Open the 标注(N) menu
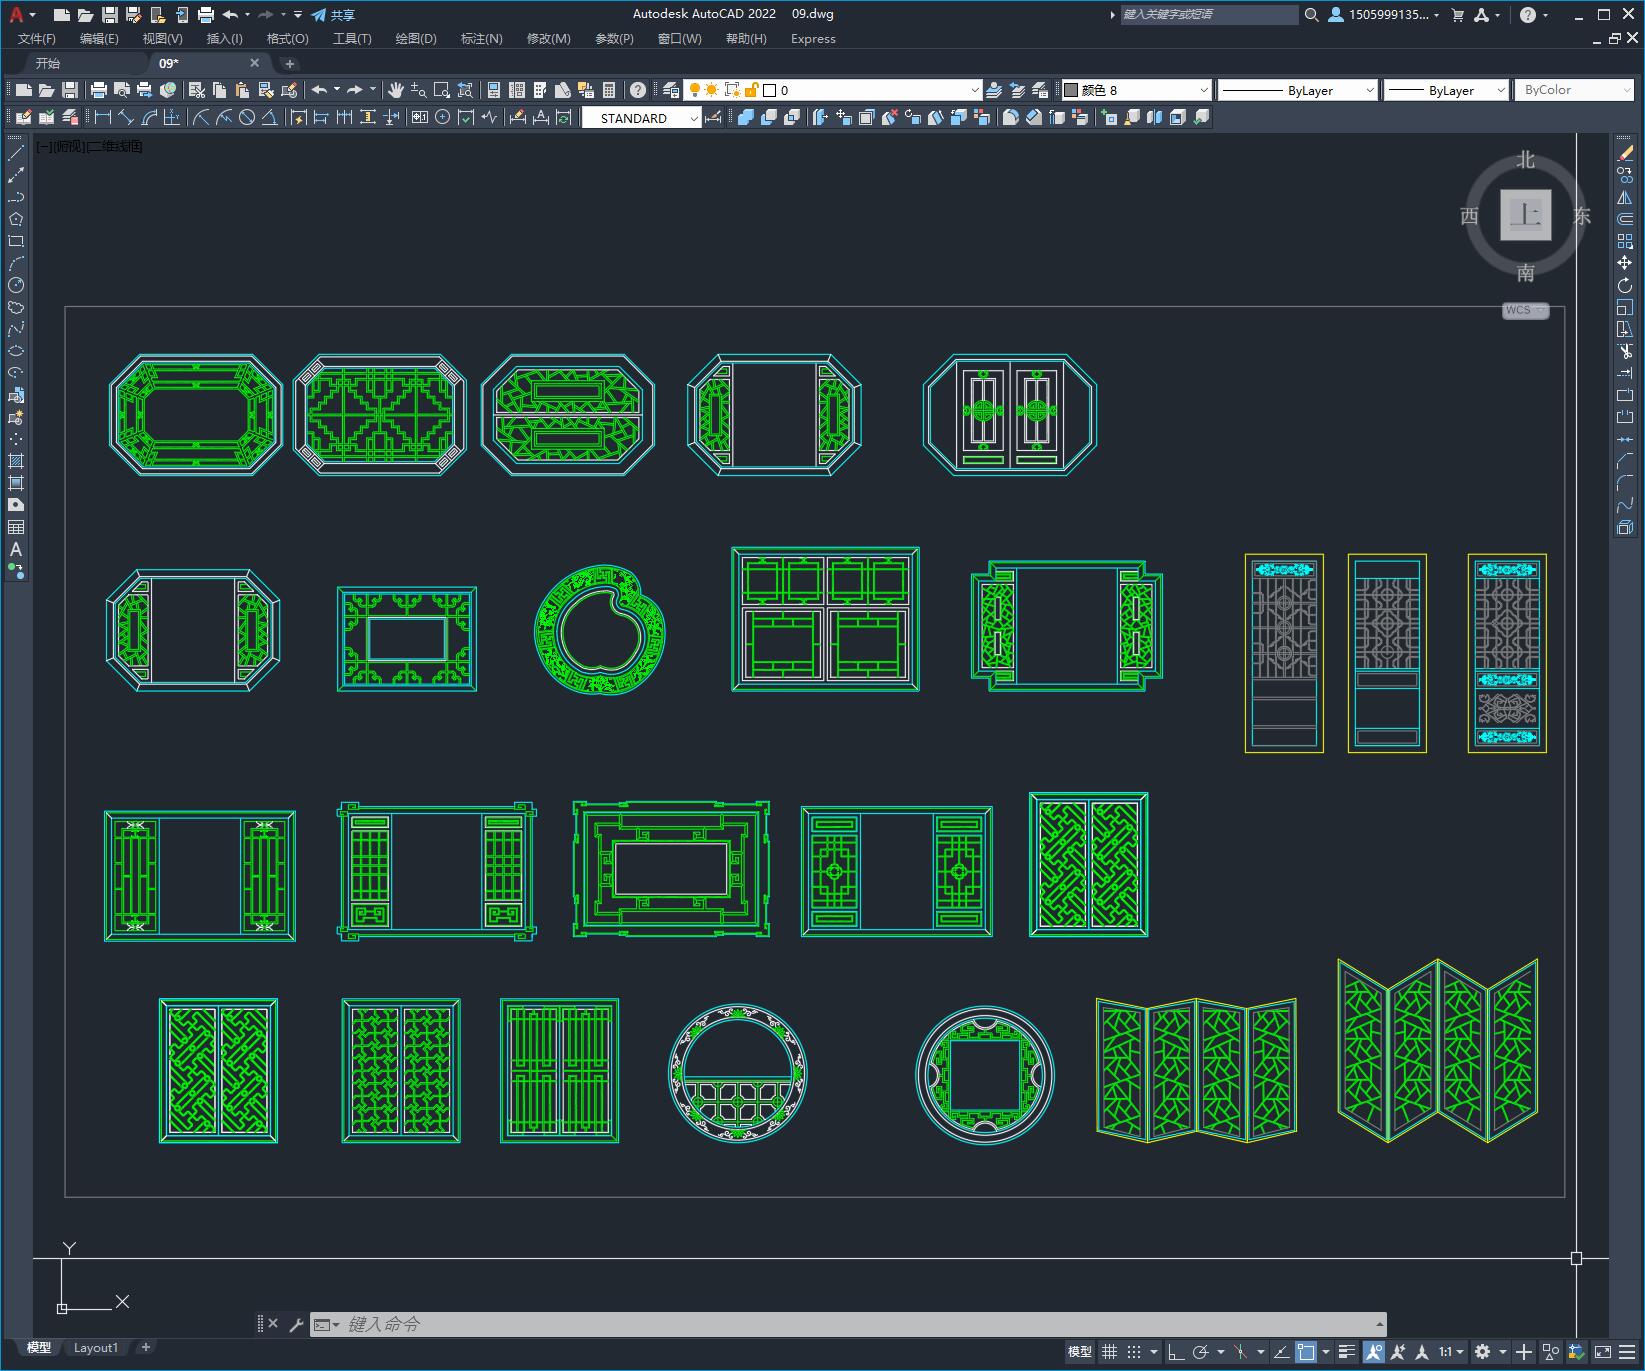Viewport: 1645px width, 1371px height. pyautogui.click(x=481, y=39)
